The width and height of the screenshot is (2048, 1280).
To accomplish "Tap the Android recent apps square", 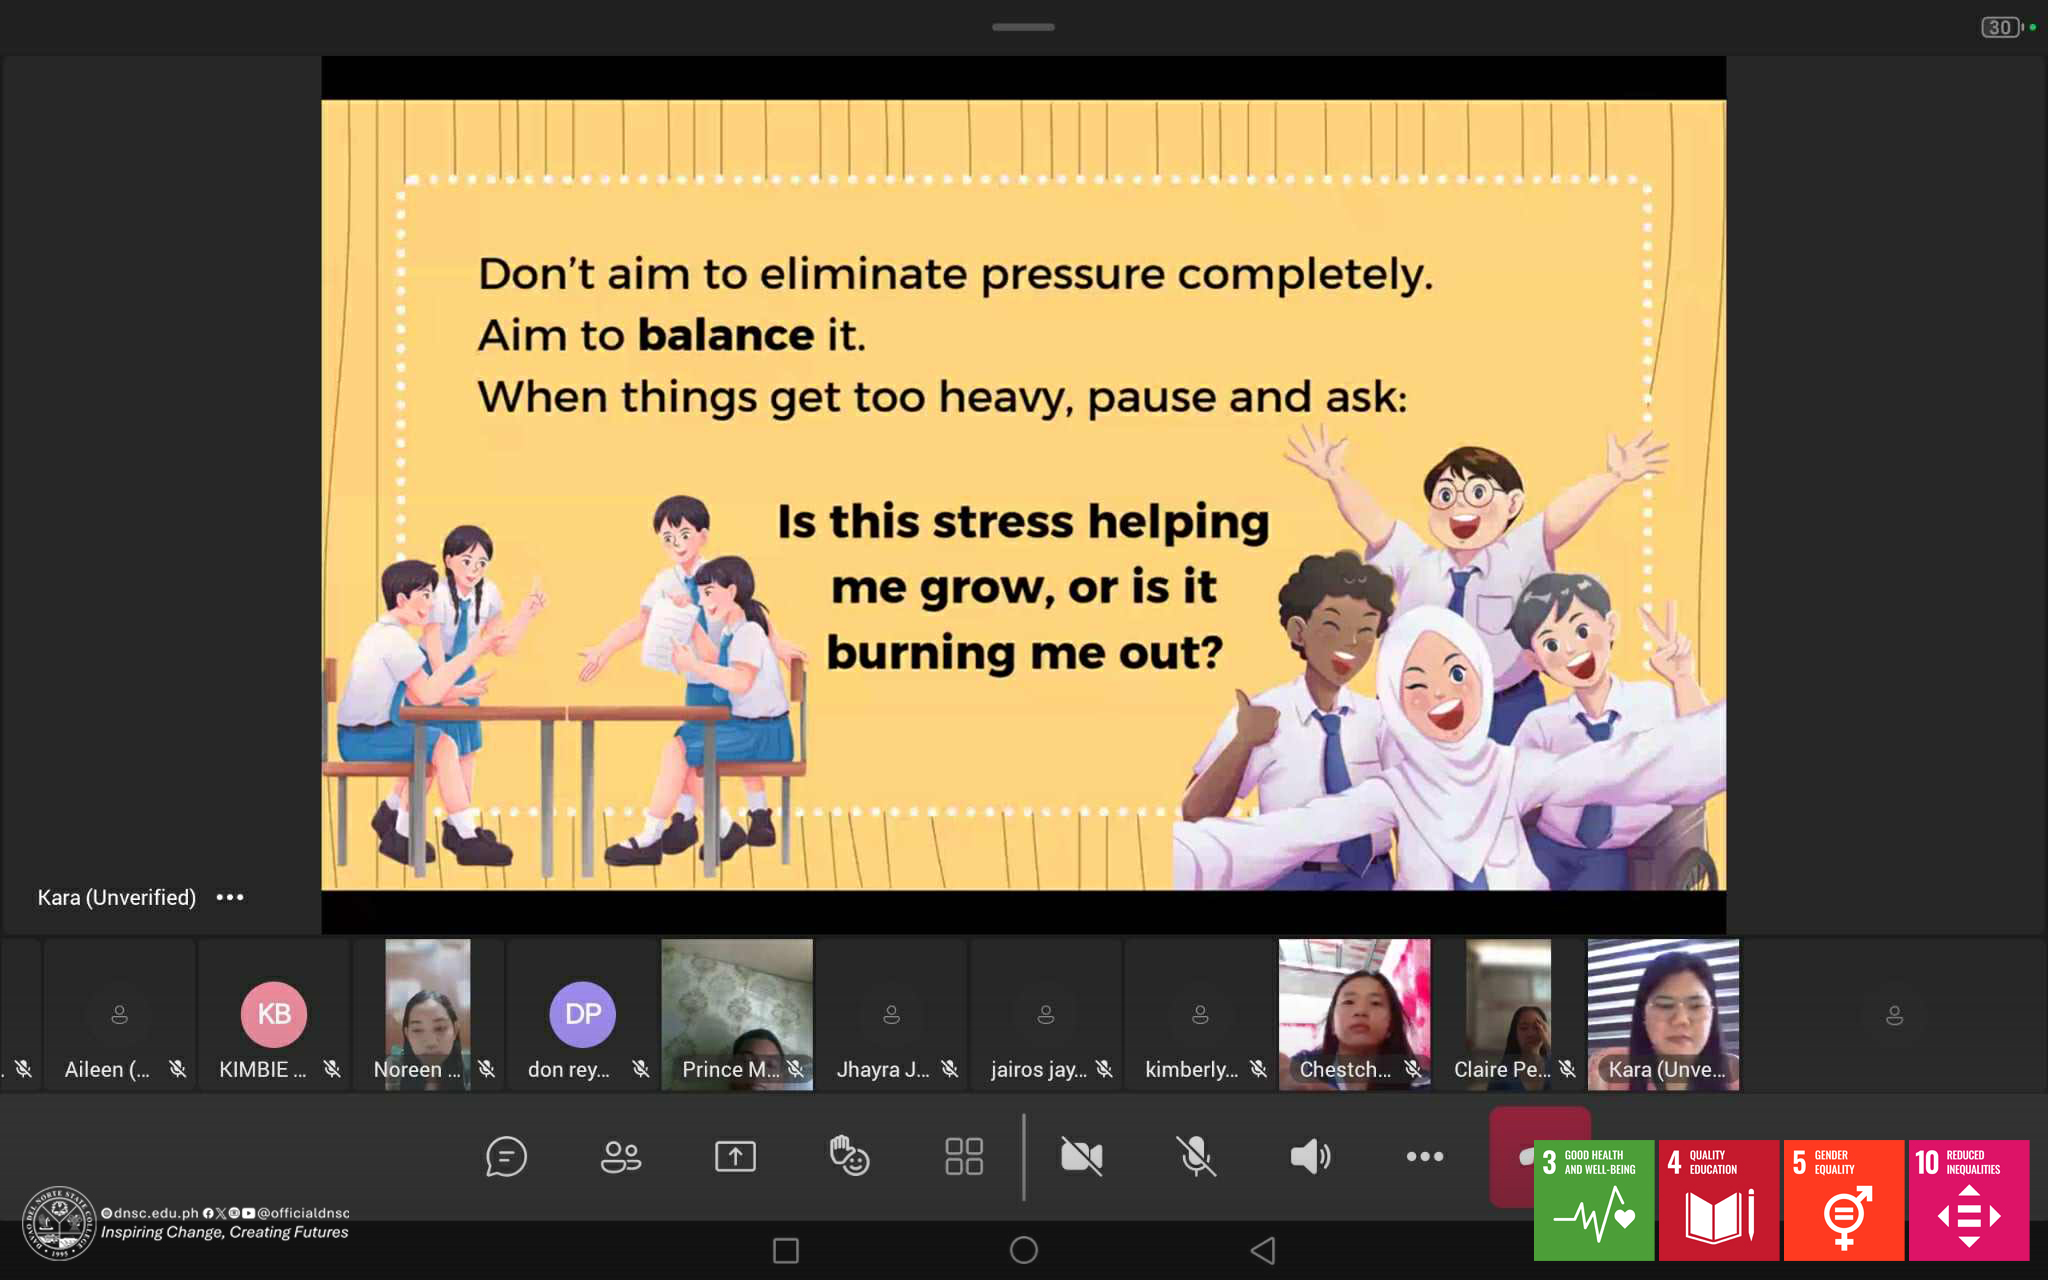I will tap(786, 1250).
